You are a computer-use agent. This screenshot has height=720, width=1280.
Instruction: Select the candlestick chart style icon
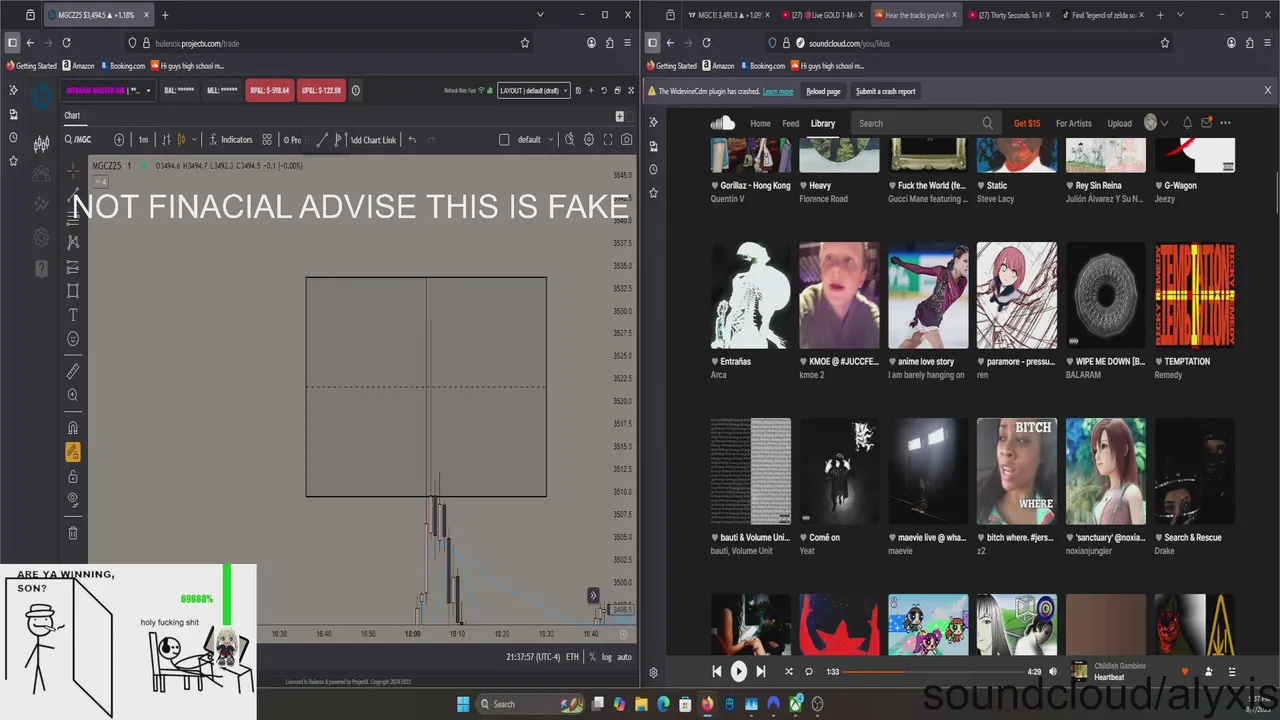click(181, 140)
